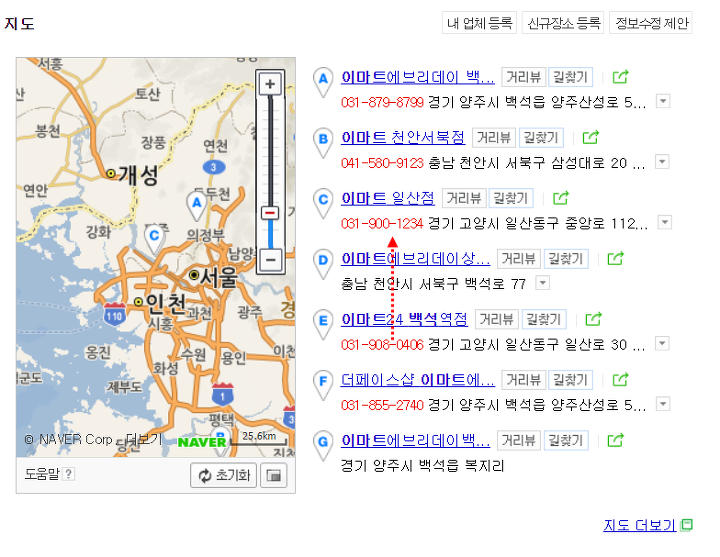Screen dimensions: 720x557
Task: Click the 정보수정 제안 button
Action: (x=651, y=23)
